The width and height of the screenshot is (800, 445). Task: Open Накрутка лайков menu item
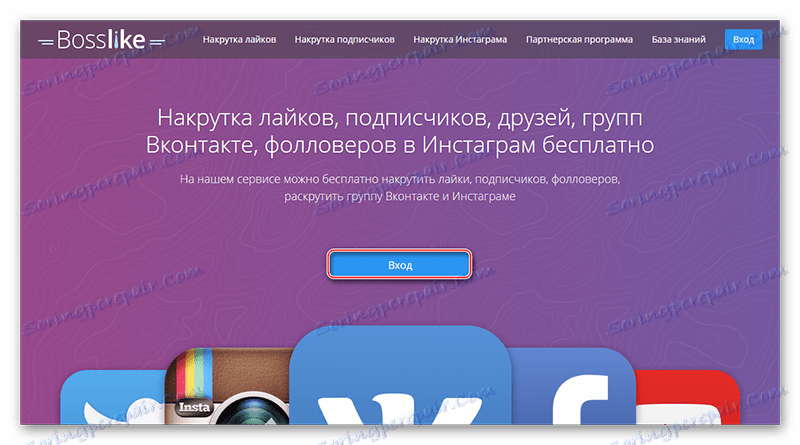[x=239, y=39]
